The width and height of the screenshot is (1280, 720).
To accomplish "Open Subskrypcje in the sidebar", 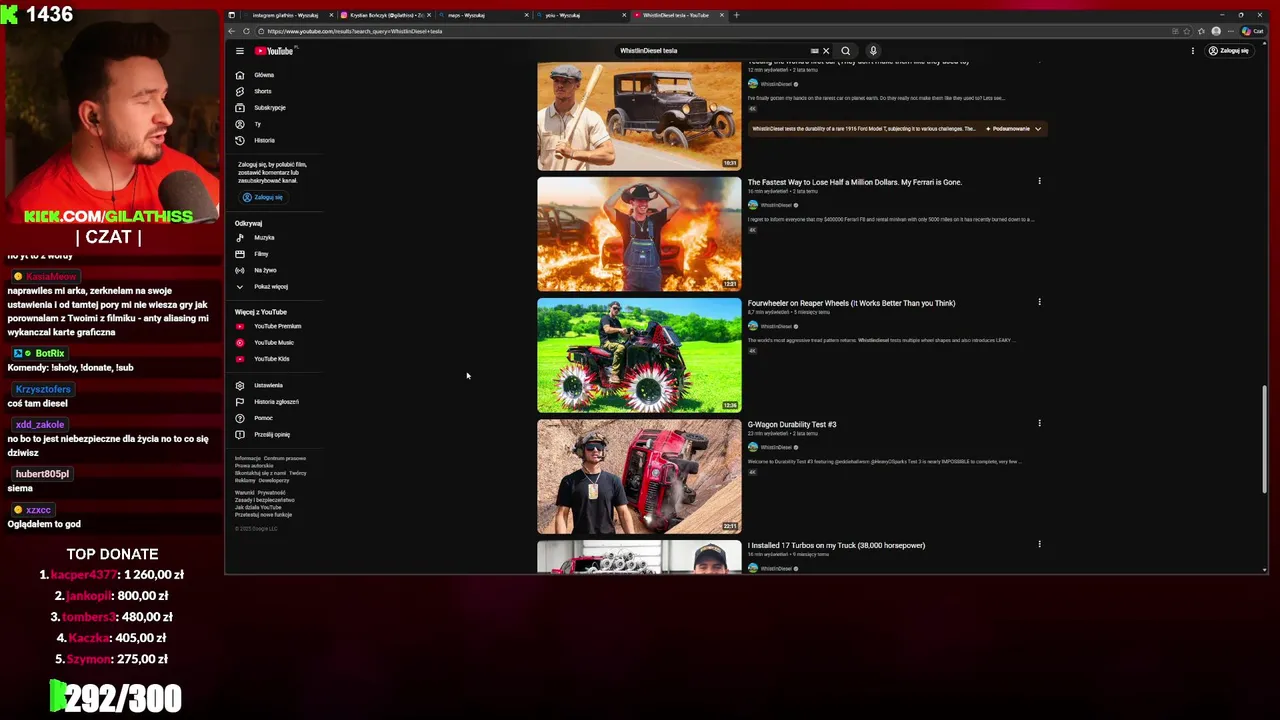I will click(x=269, y=107).
